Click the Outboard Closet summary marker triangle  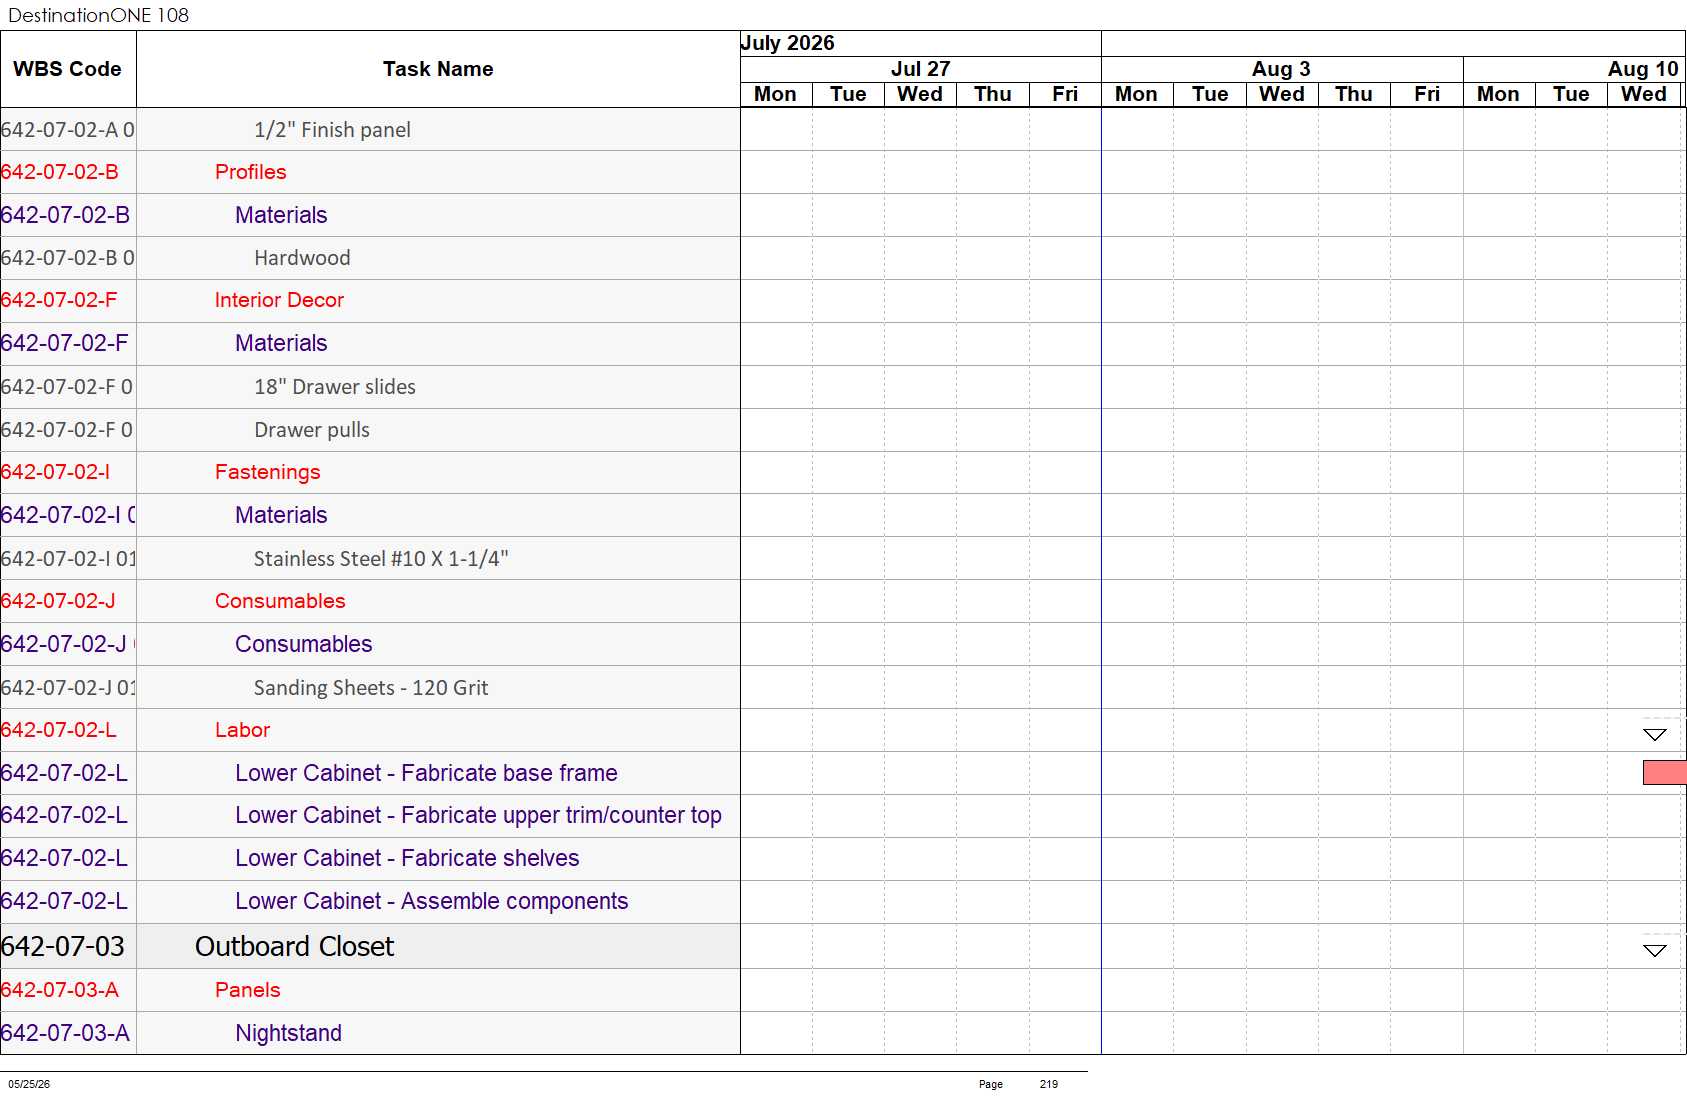[1655, 951]
